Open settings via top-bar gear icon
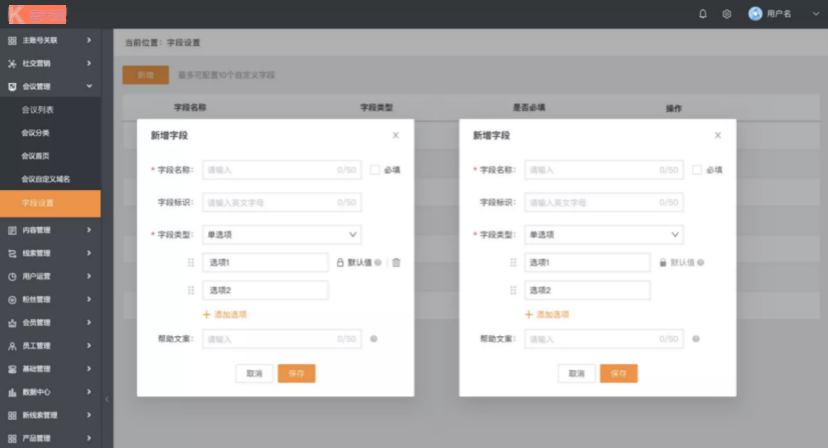 [x=727, y=14]
